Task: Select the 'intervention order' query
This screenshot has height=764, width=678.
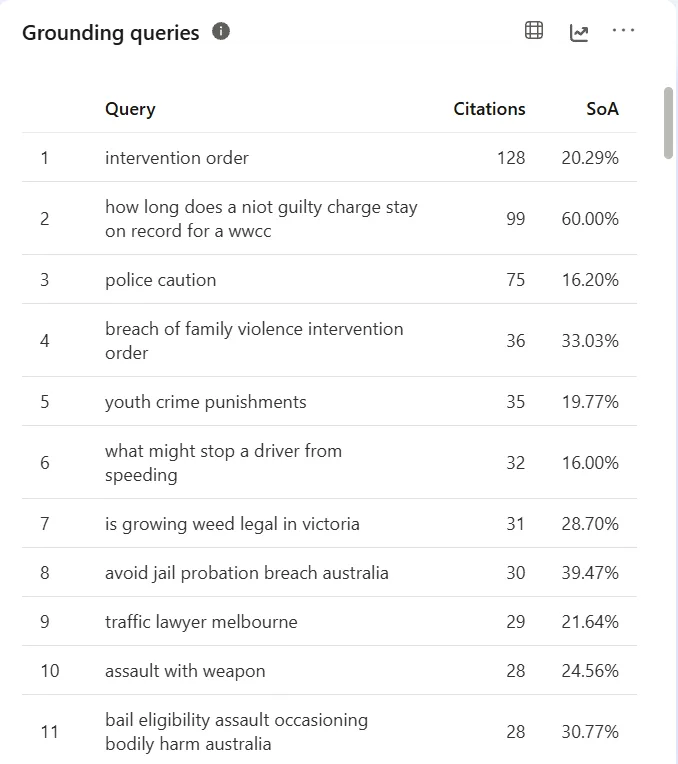Action: 177,158
